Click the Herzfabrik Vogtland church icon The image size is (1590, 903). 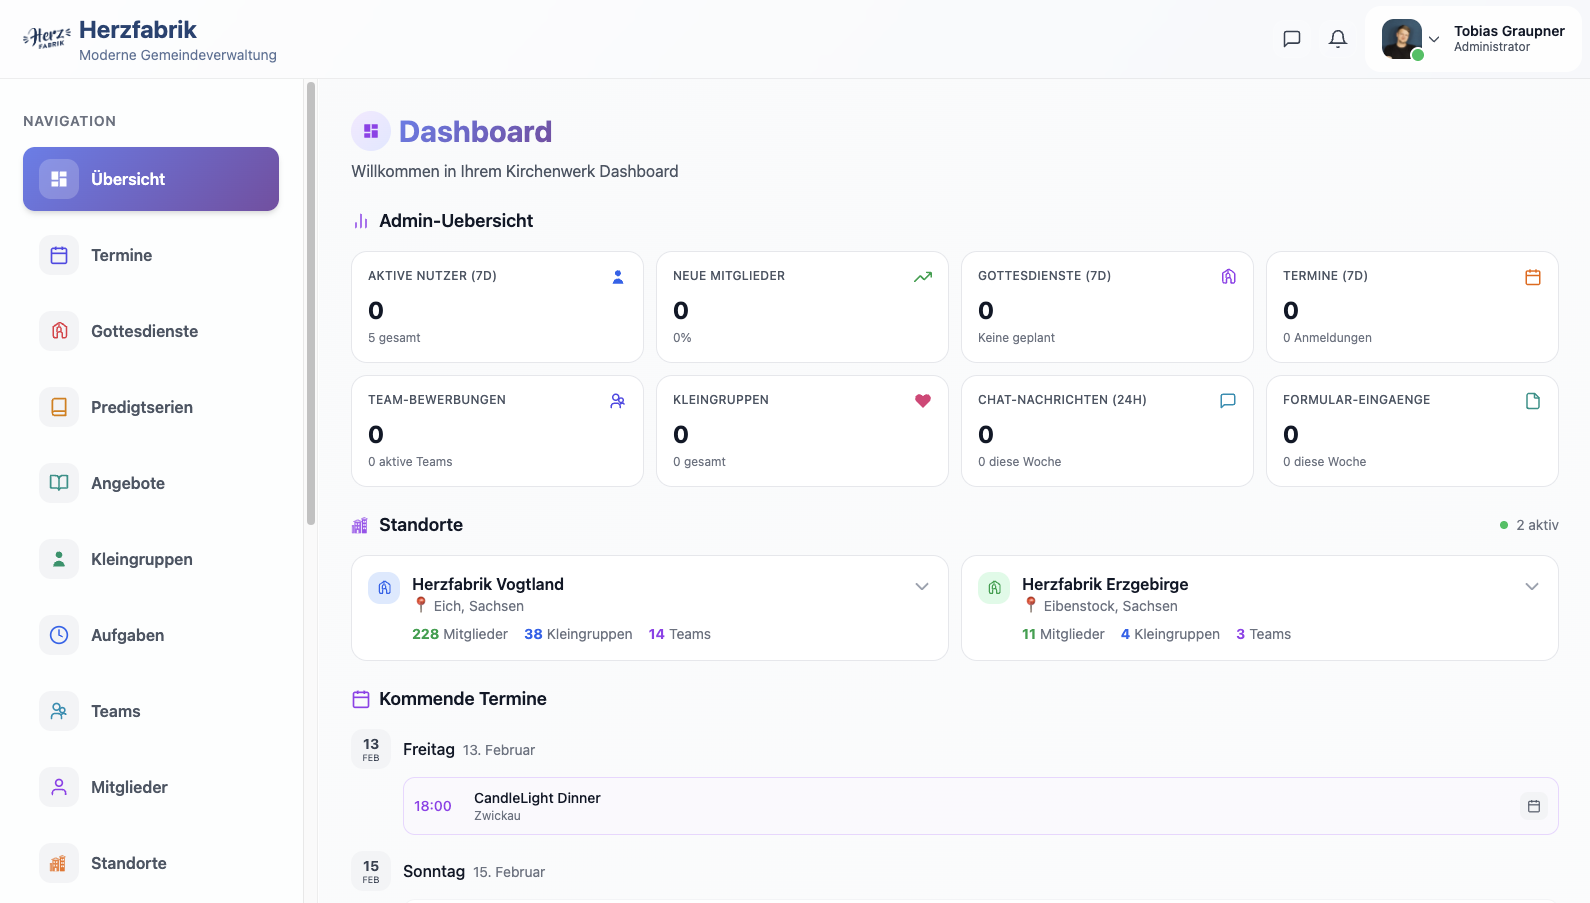[x=384, y=588]
